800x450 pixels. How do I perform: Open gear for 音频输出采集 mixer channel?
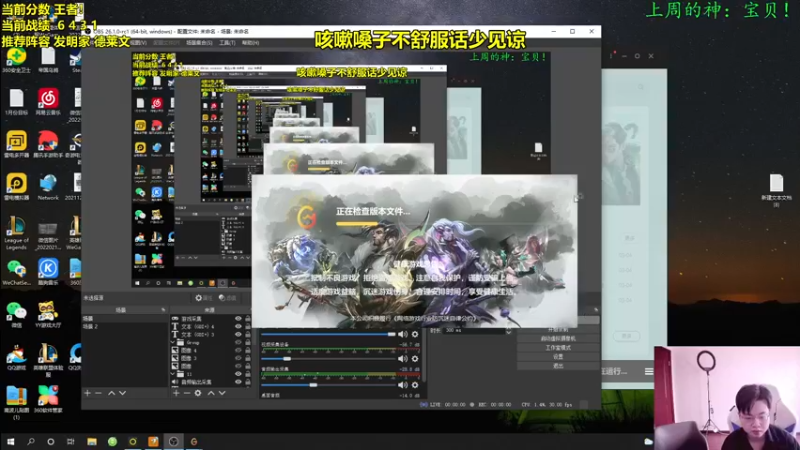(x=415, y=385)
